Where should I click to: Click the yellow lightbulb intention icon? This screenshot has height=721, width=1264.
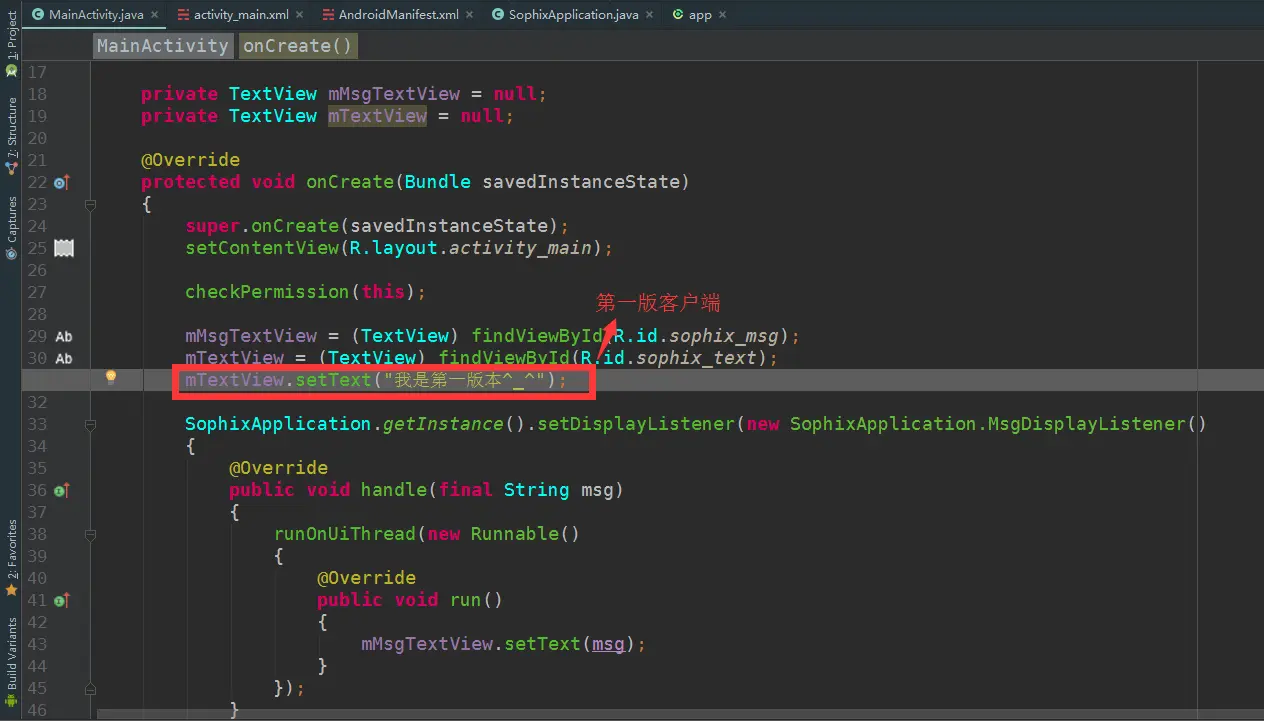click(111, 377)
